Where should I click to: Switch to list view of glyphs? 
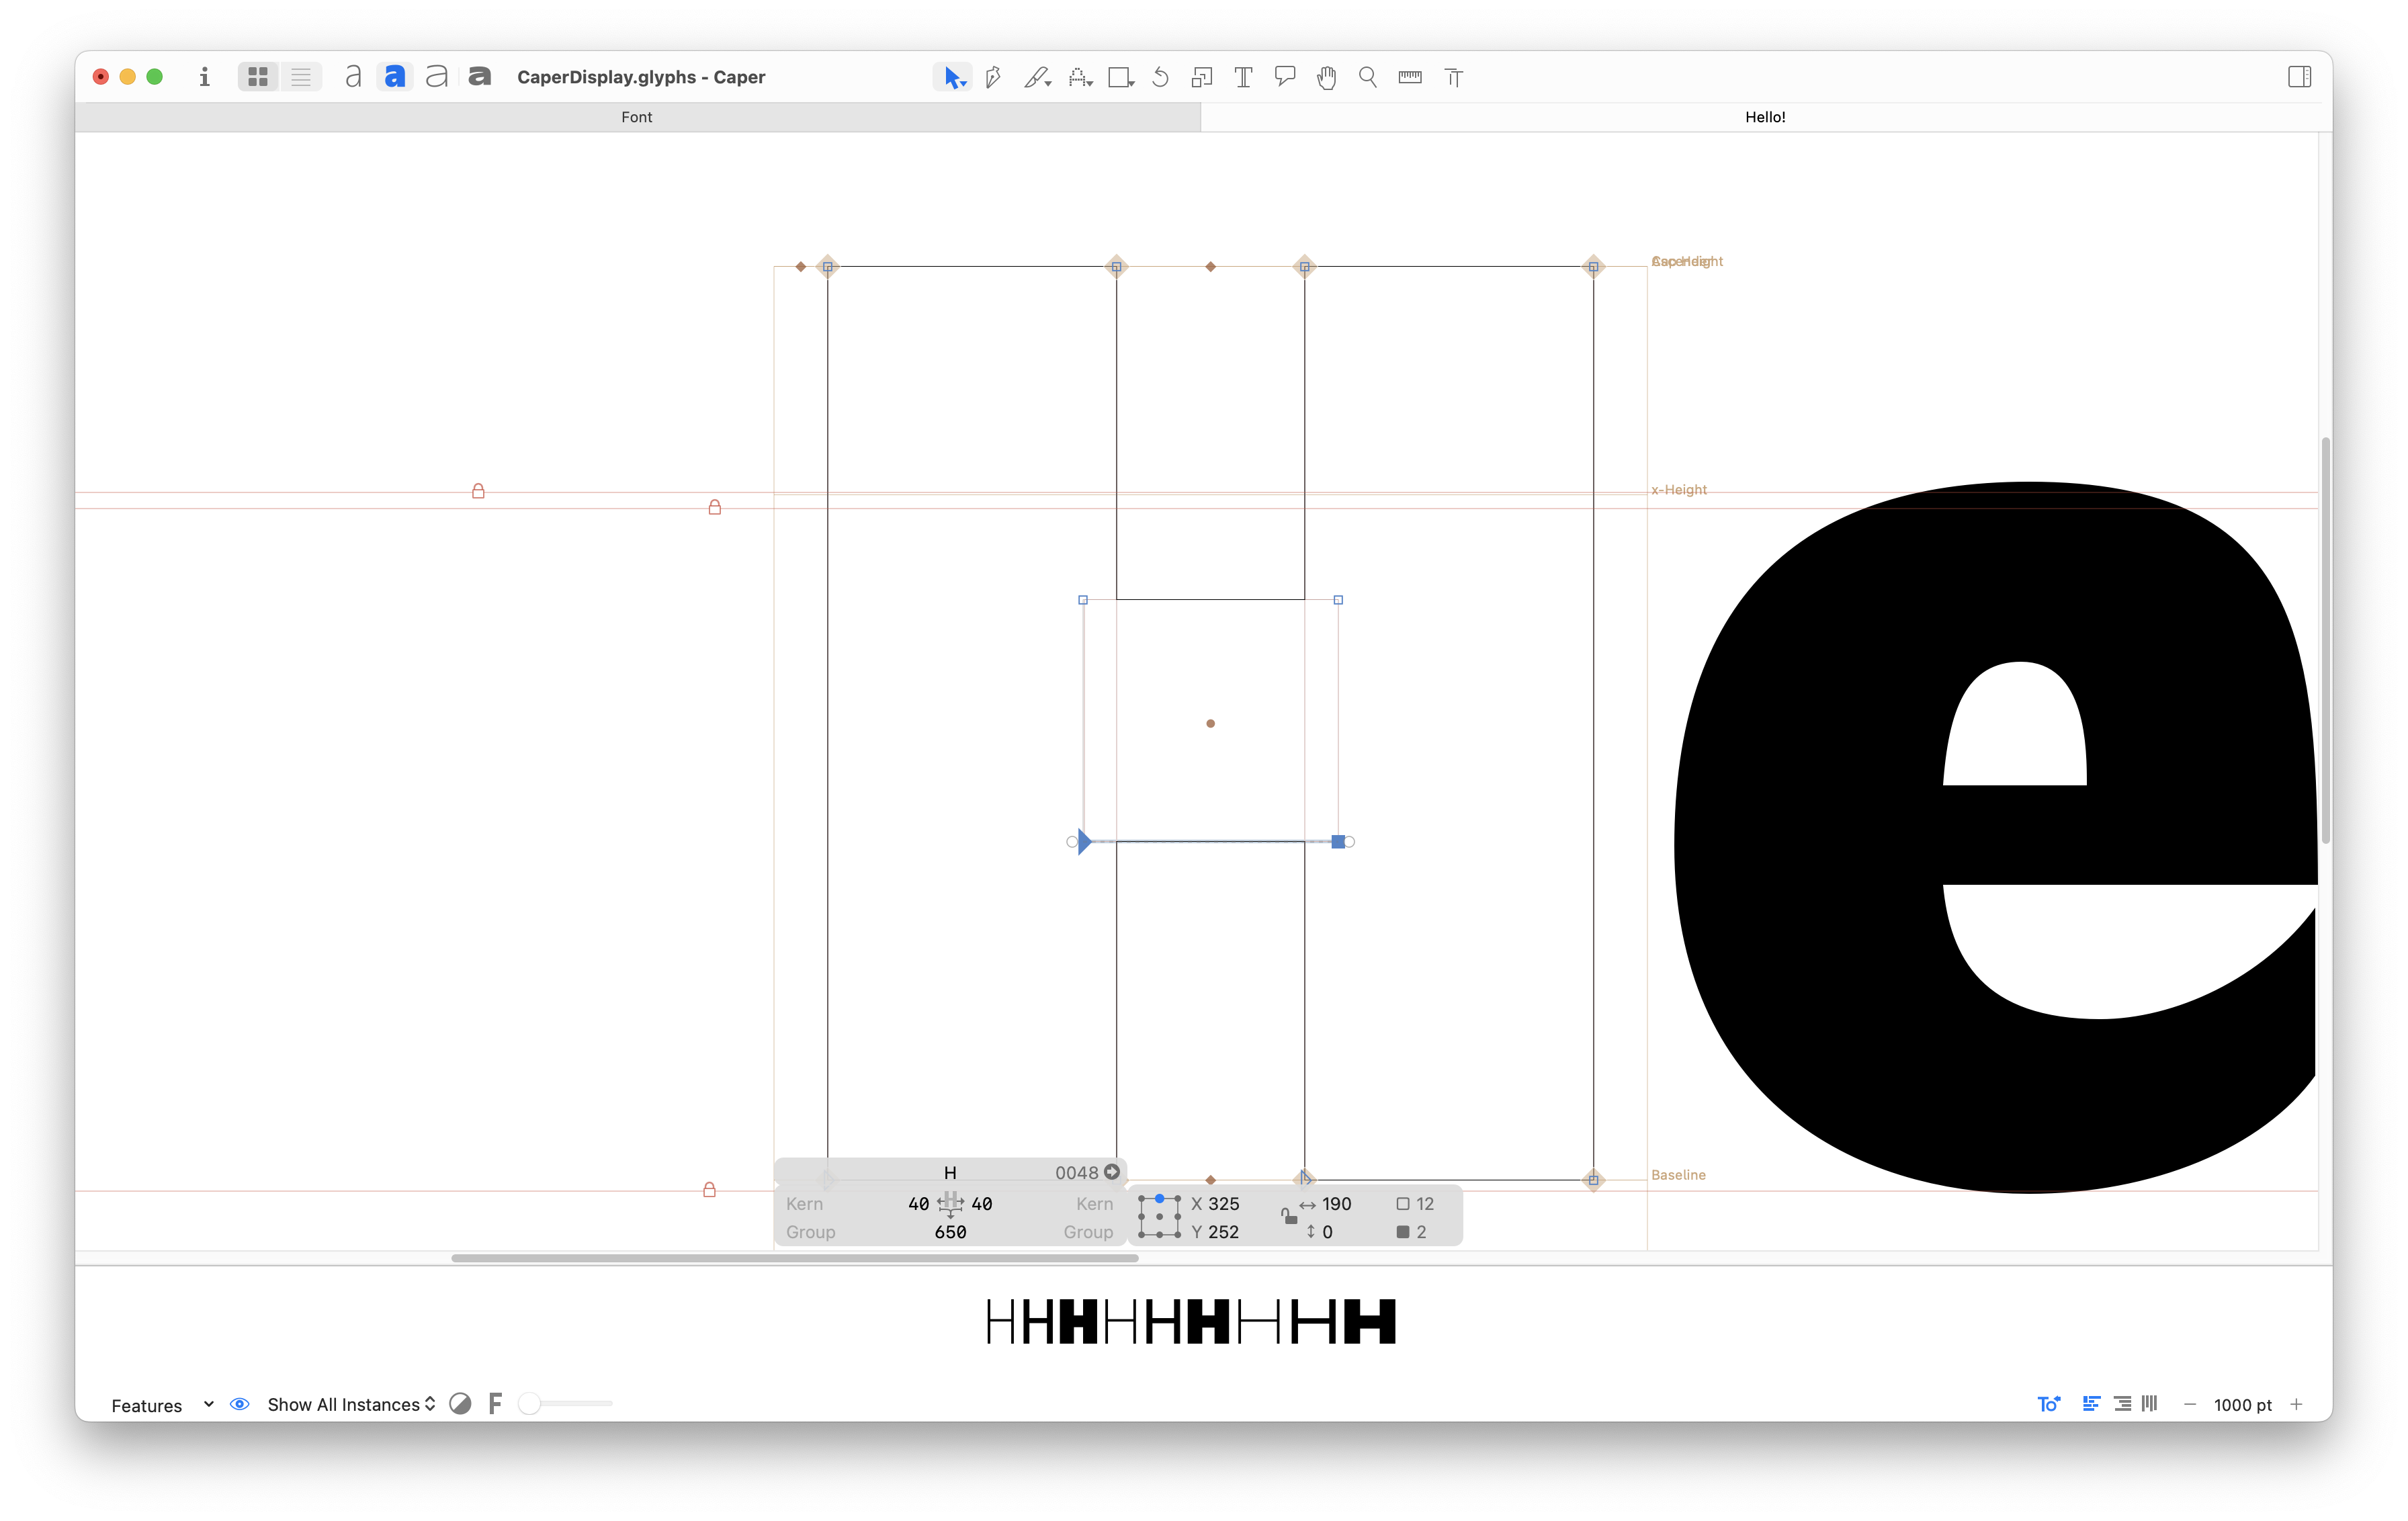pyautogui.click(x=301, y=77)
